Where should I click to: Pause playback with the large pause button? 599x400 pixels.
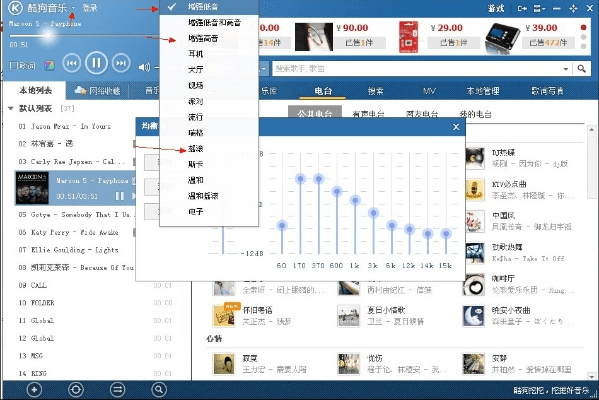[x=96, y=63]
